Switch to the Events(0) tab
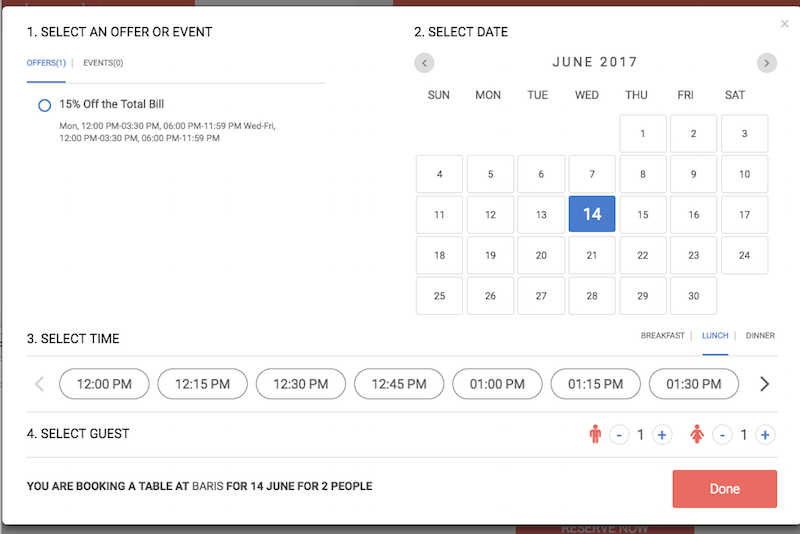The width and height of the screenshot is (800, 534). click(x=103, y=63)
